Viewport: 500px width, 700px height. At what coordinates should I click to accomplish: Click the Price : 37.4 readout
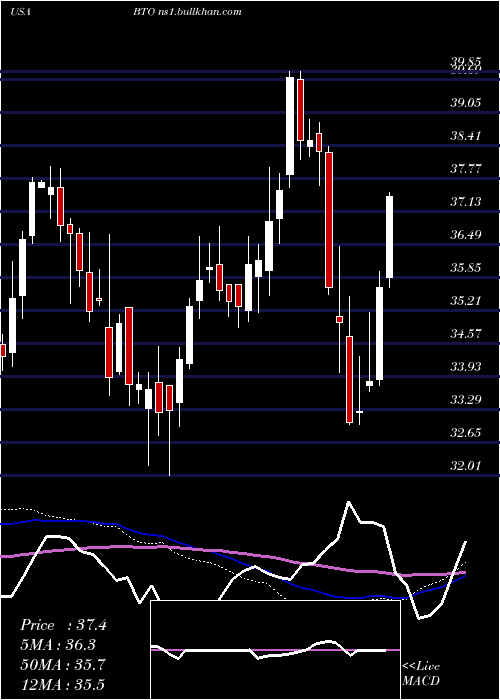[63, 625]
